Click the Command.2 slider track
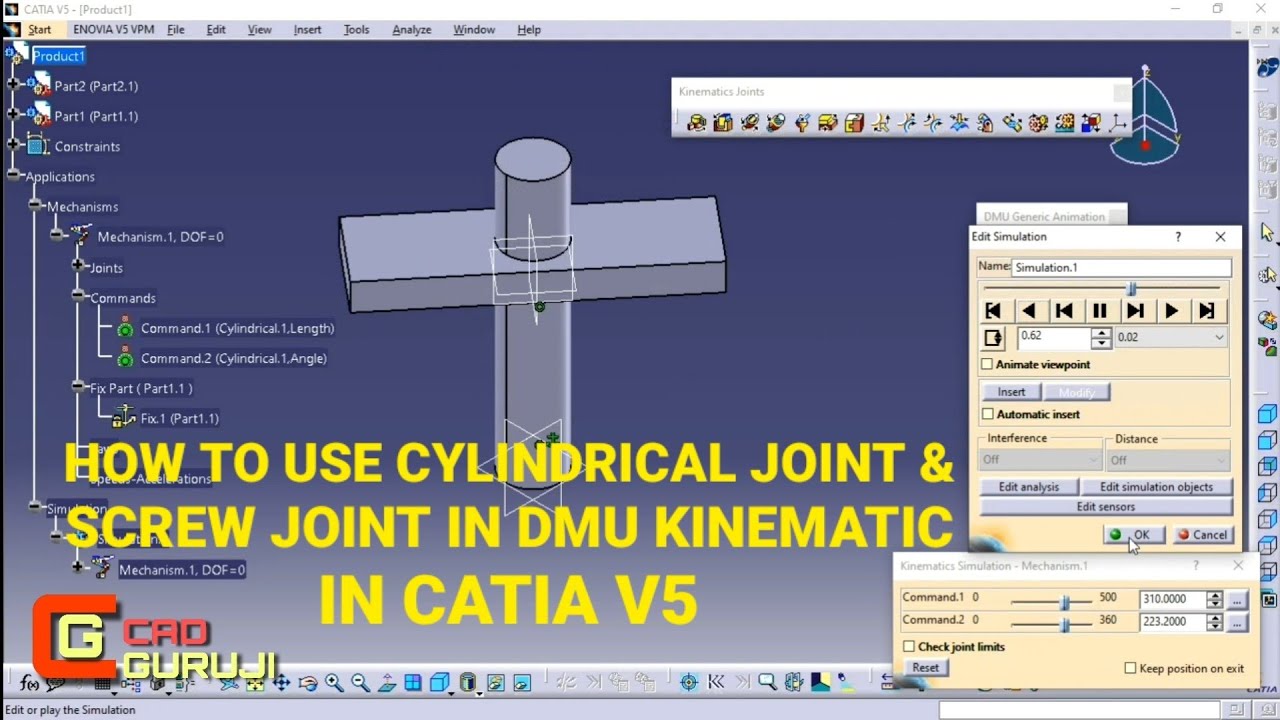Image resolution: width=1280 pixels, height=720 pixels. [x=1051, y=624]
